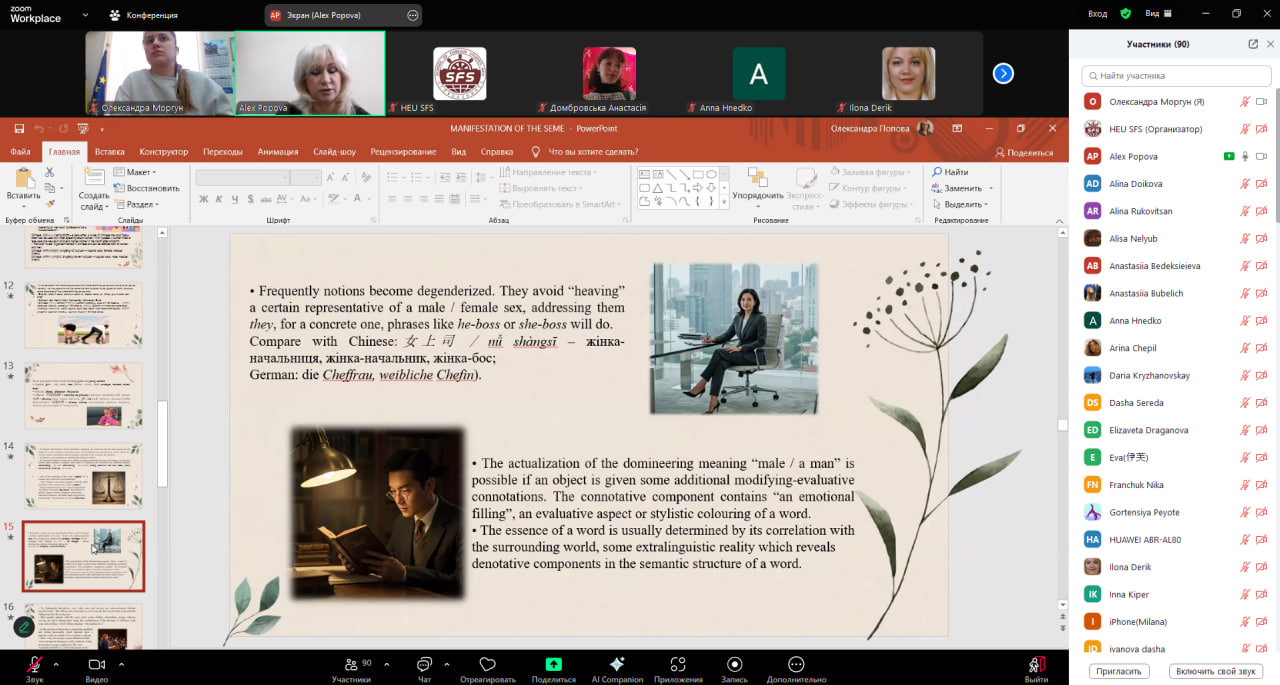Open the Дополнительно more options icon

796,664
